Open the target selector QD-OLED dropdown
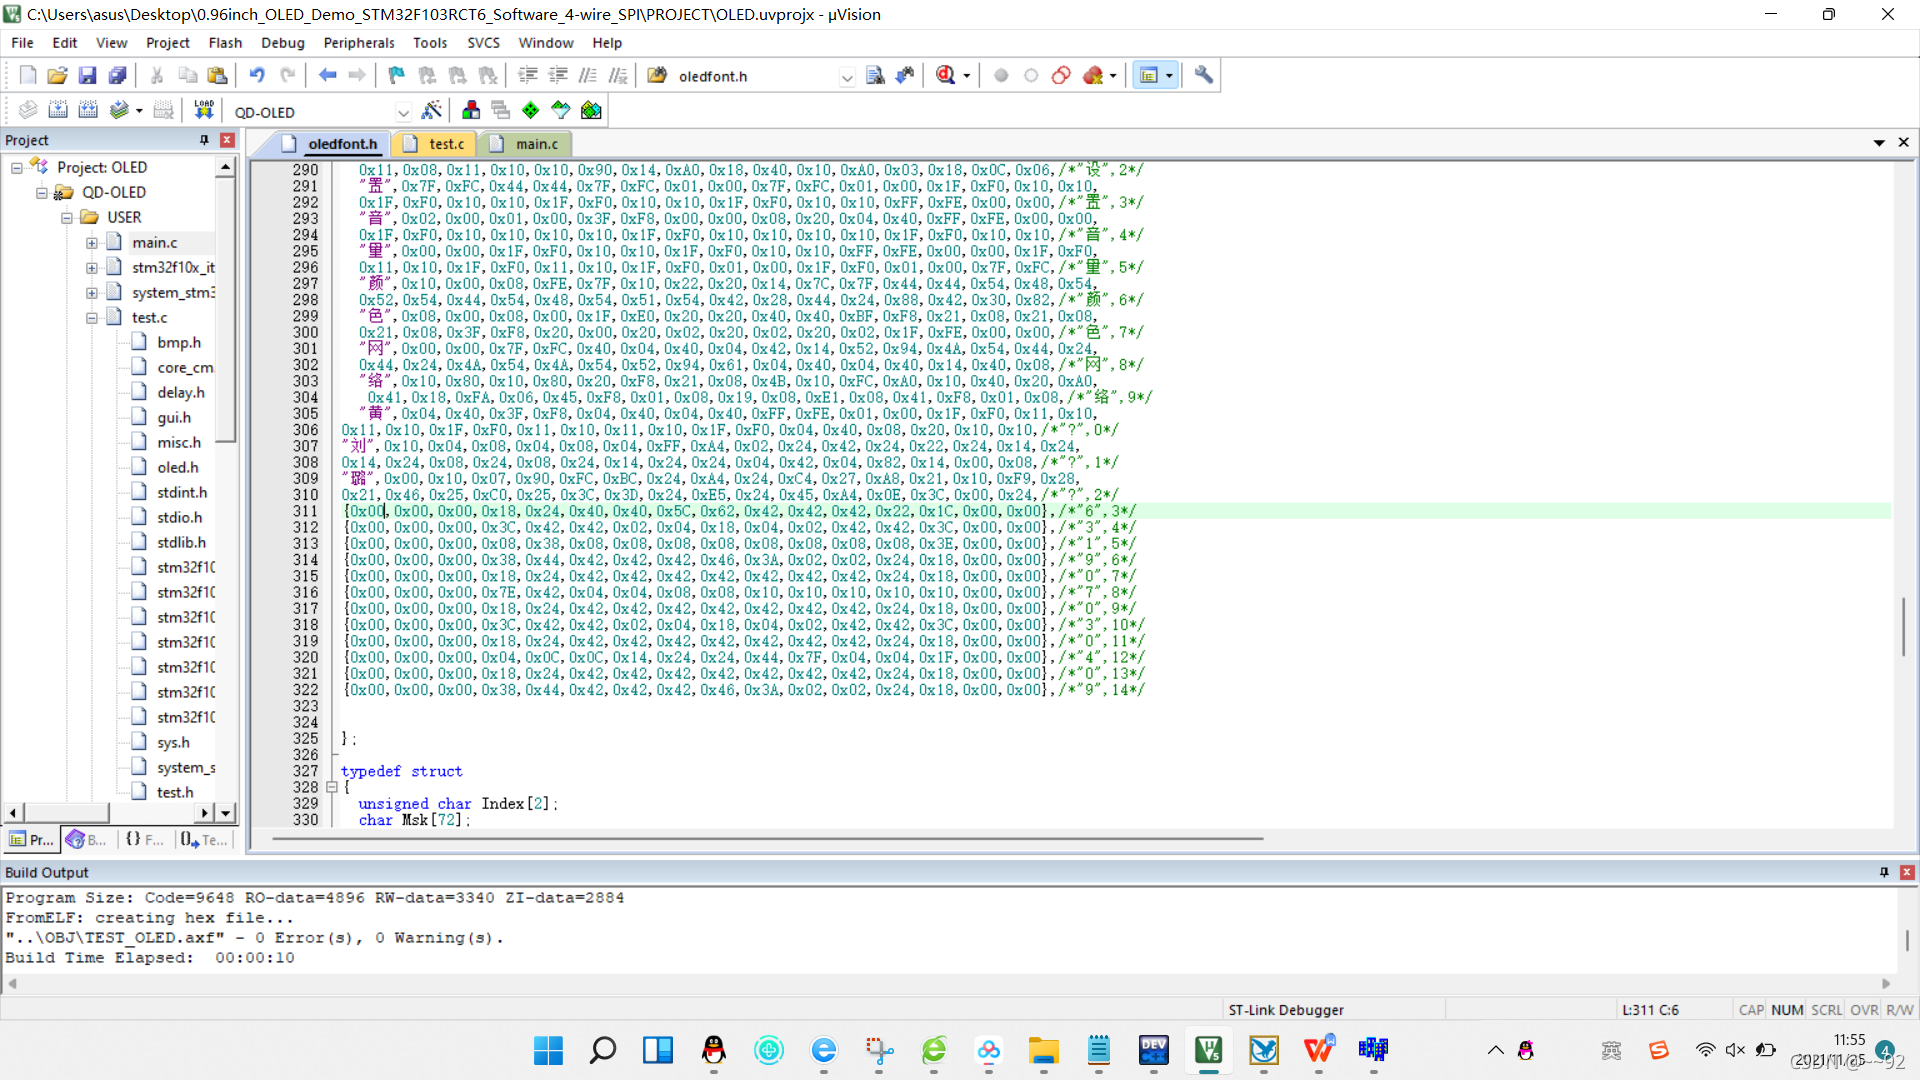This screenshot has width=1920, height=1080. (x=403, y=112)
